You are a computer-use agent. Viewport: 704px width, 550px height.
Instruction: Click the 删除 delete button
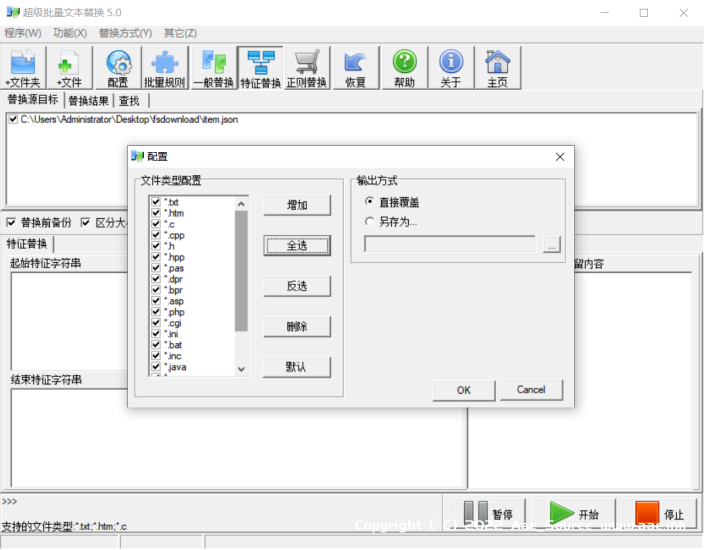[x=297, y=326]
